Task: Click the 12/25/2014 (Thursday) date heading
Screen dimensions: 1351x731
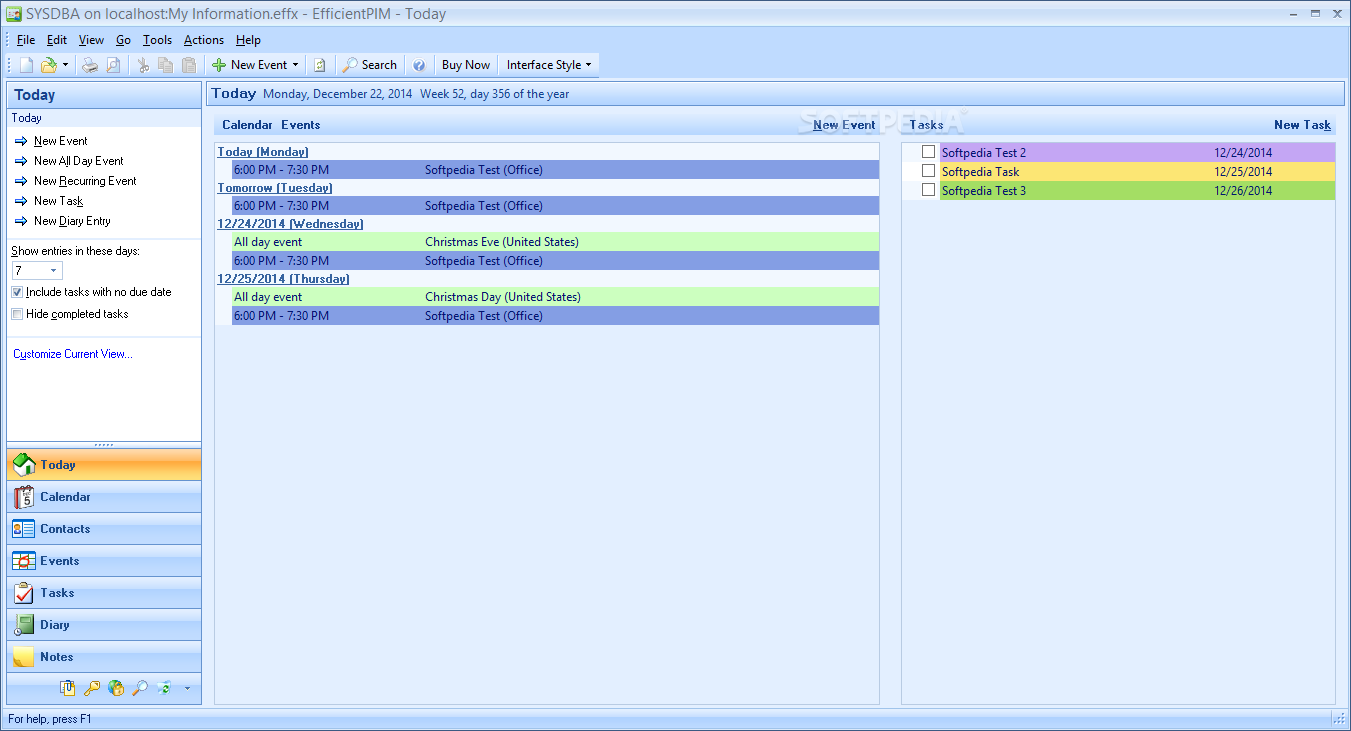Action: point(284,279)
